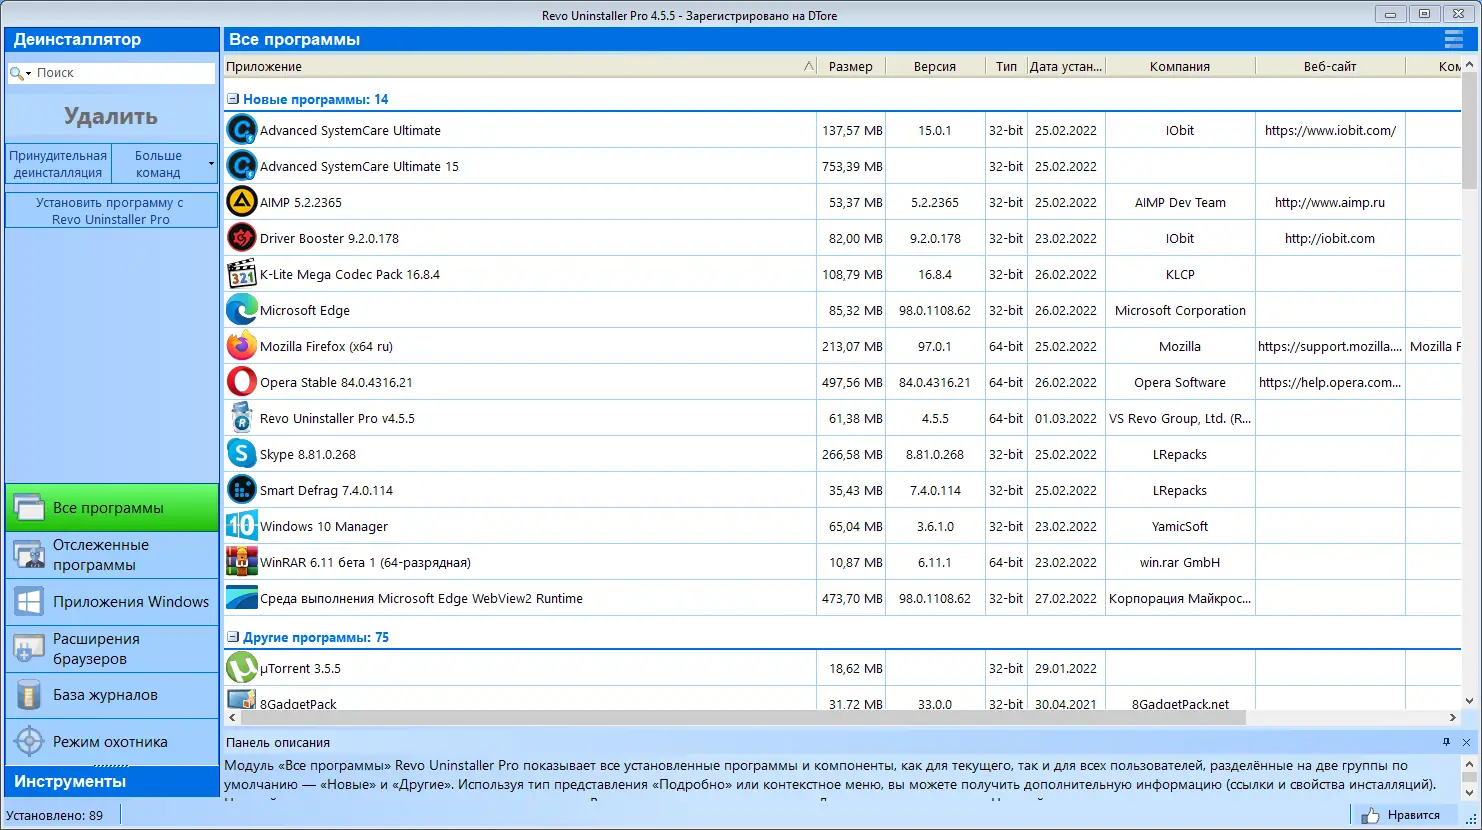
Task: Click the Opera Software company cell
Action: [1180, 382]
